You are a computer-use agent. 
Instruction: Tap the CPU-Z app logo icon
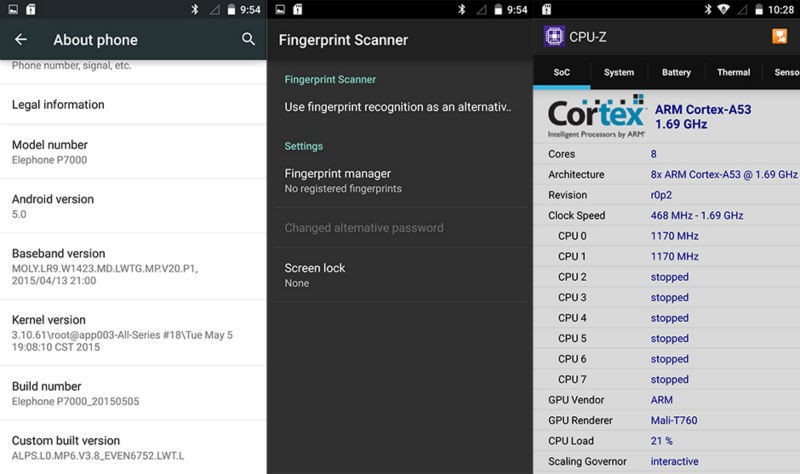coord(554,37)
